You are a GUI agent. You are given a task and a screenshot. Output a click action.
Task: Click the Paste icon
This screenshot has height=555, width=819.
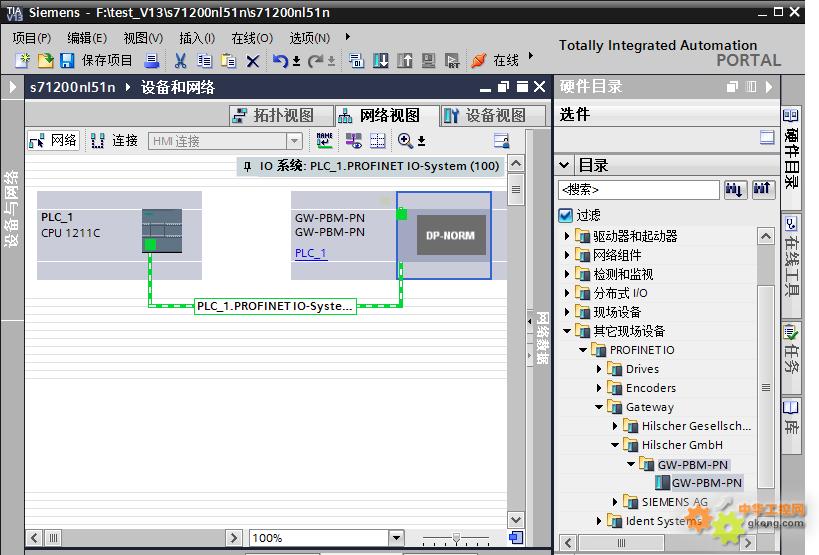coord(228,61)
